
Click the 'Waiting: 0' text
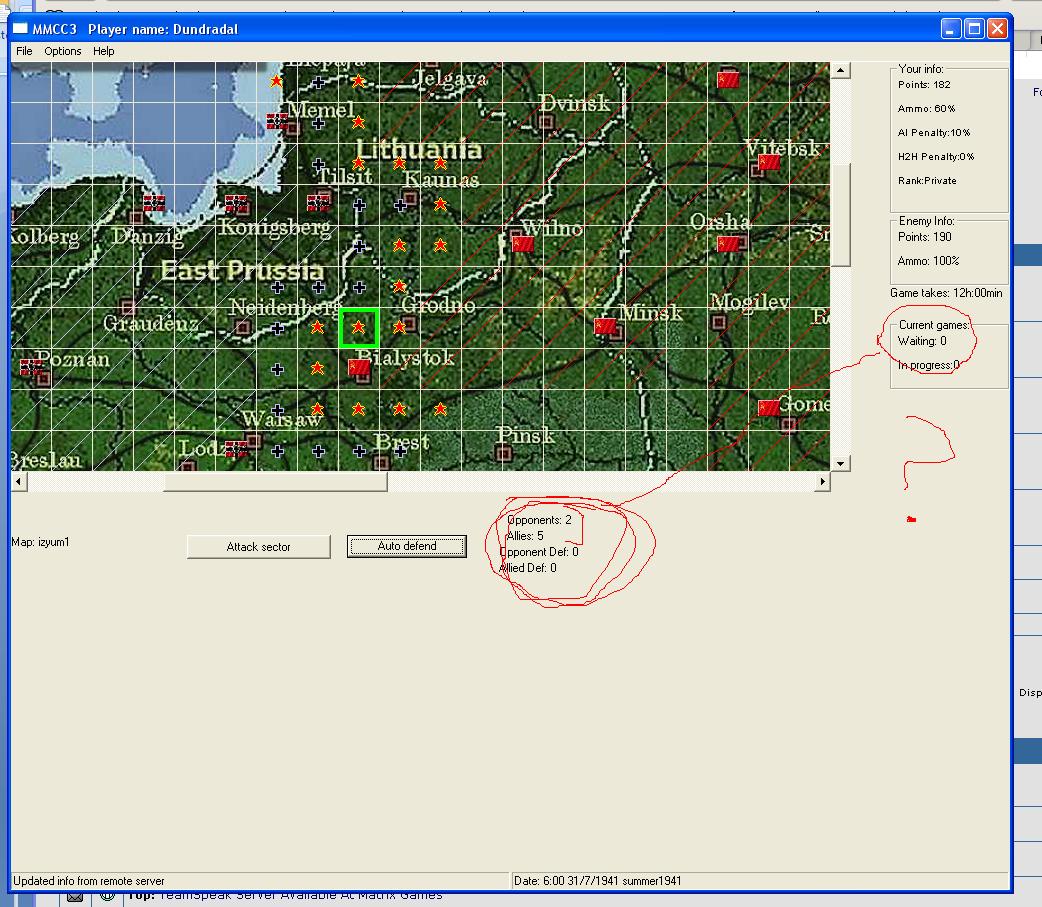click(922, 341)
